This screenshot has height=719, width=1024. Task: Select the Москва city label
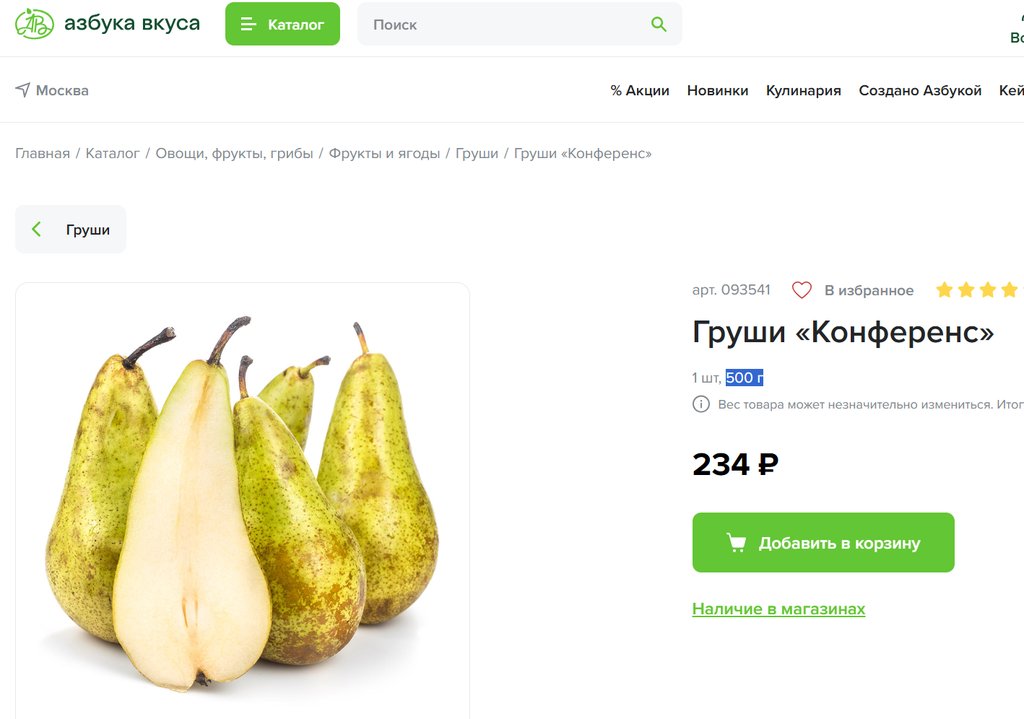(62, 91)
